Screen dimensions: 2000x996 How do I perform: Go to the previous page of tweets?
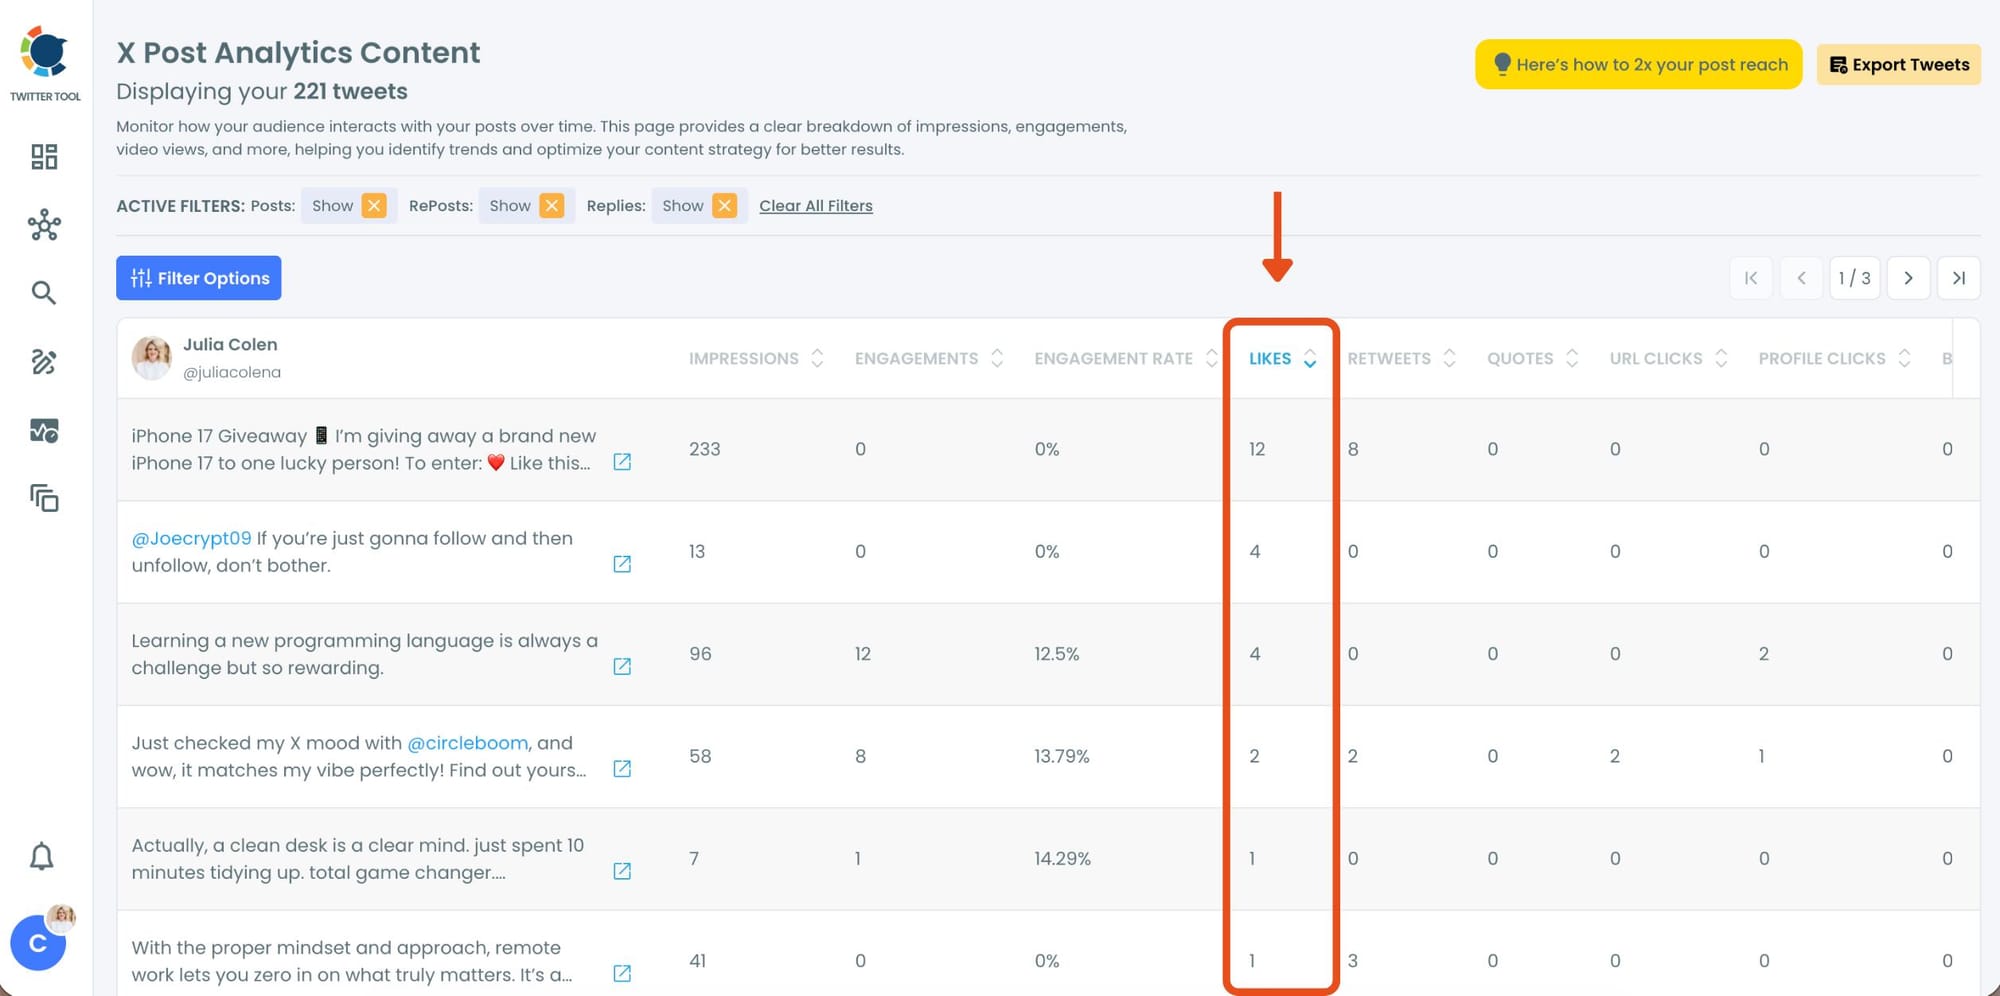(x=1802, y=278)
